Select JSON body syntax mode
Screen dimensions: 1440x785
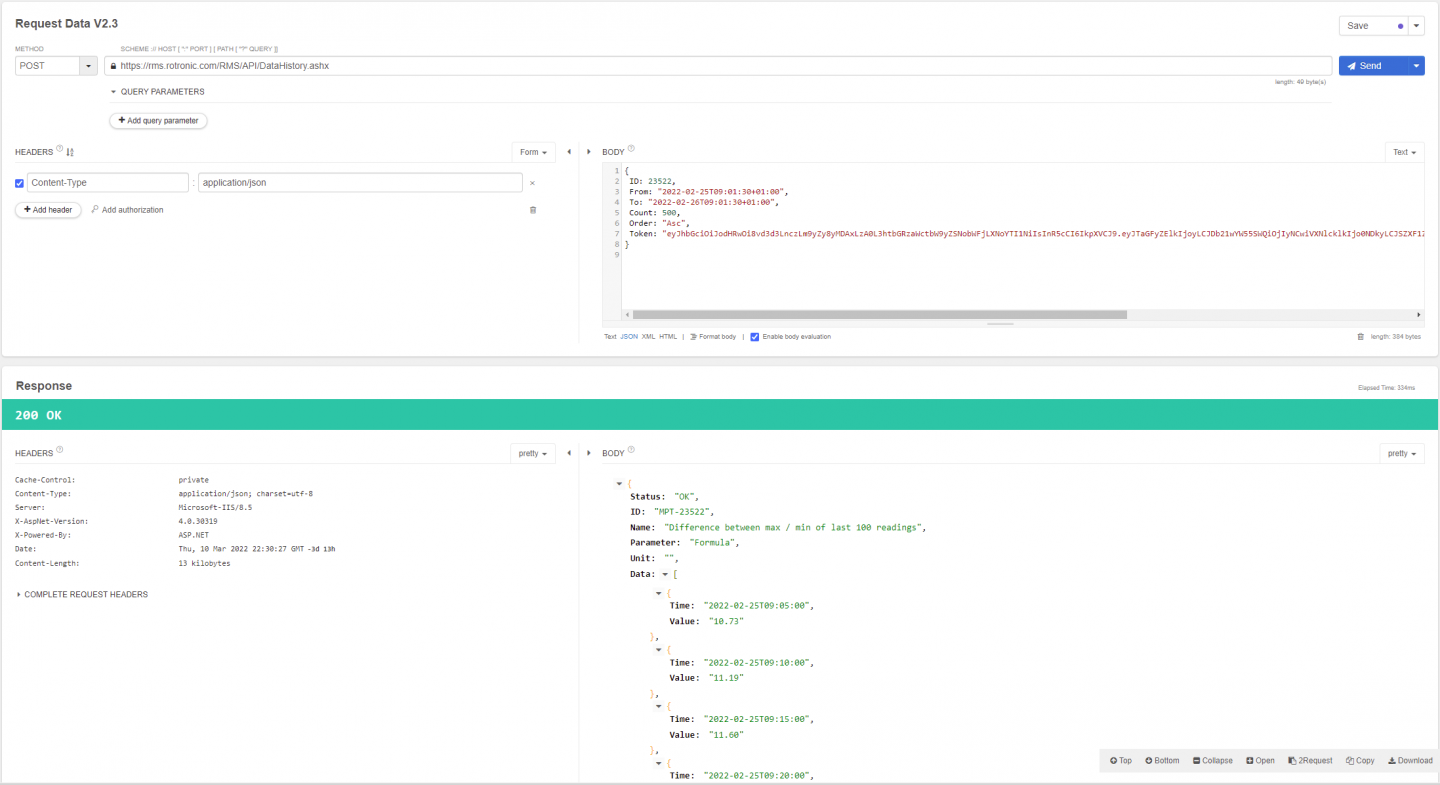(629, 337)
